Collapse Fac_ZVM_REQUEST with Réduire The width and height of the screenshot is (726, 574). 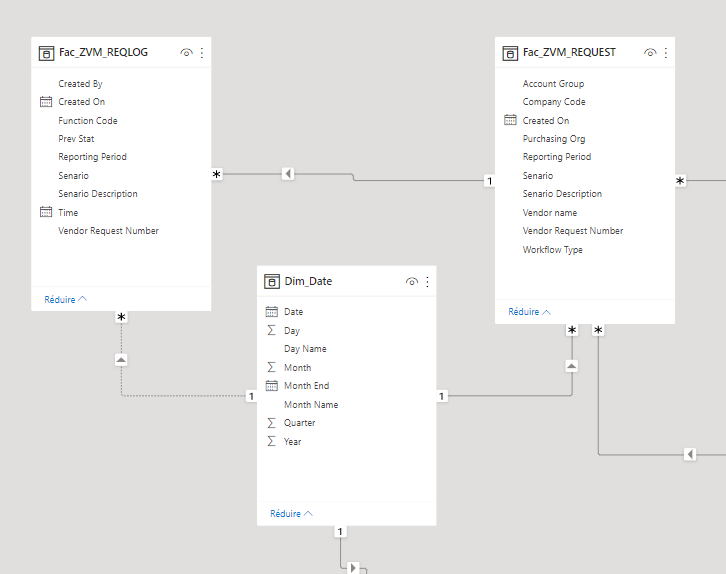(x=529, y=312)
